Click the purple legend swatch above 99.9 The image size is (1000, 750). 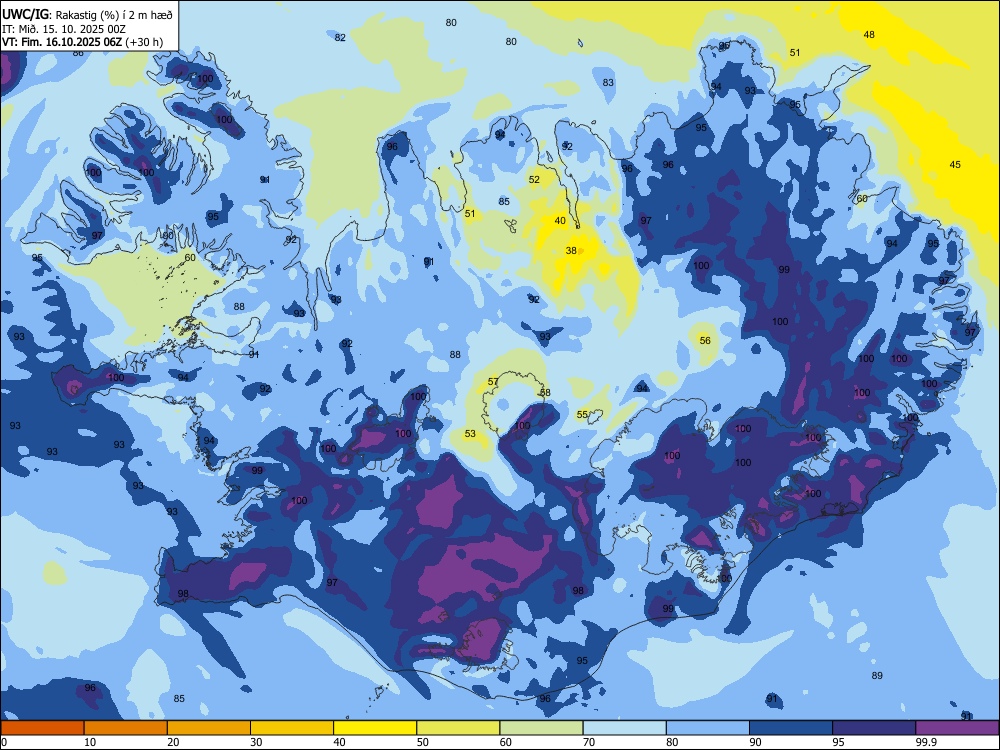pyautogui.click(x=957, y=728)
